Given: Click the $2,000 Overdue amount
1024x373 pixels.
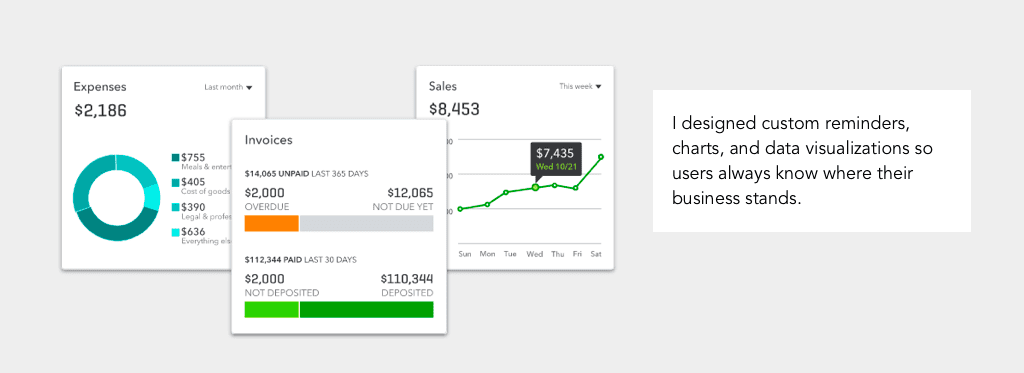Looking at the screenshot, I should coord(263,193).
